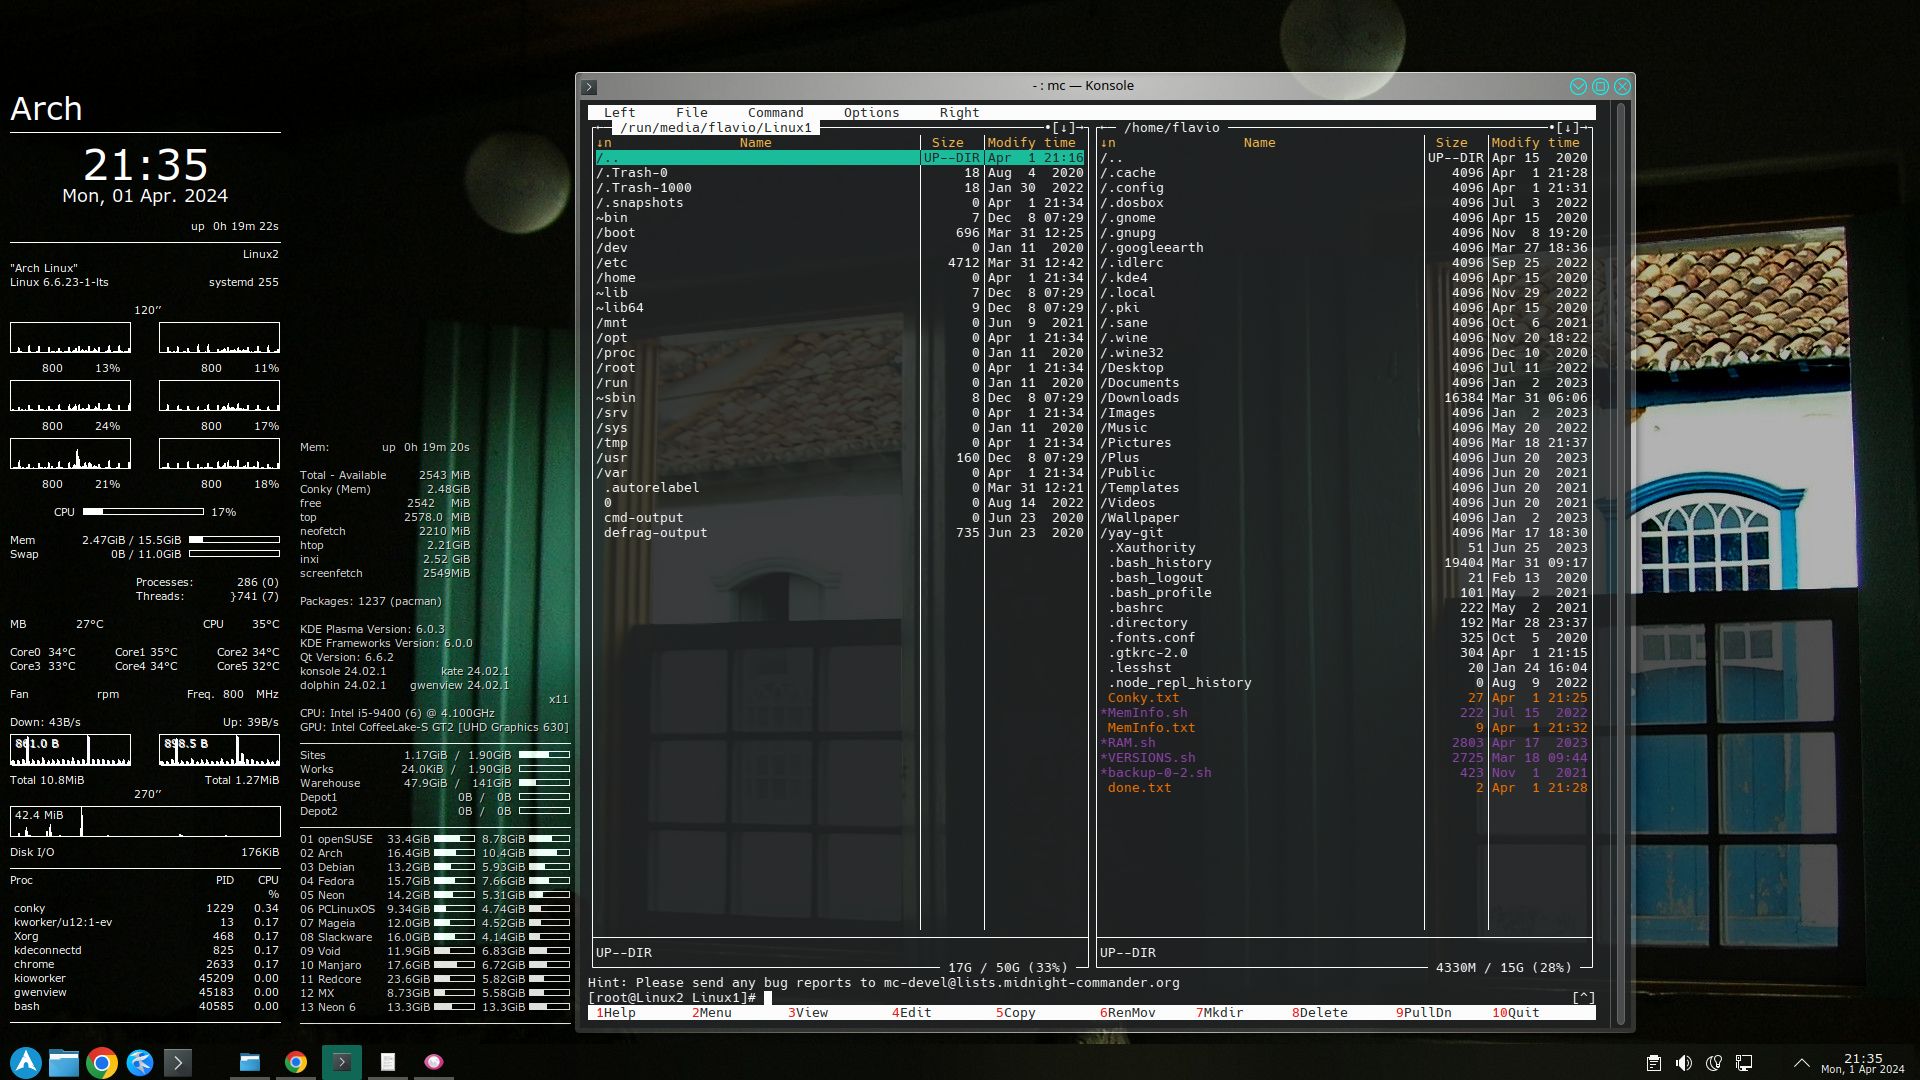This screenshot has width=1920, height=1080.
Task: Select /Documents directory in right panel
Action: [x=1344, y=383]
